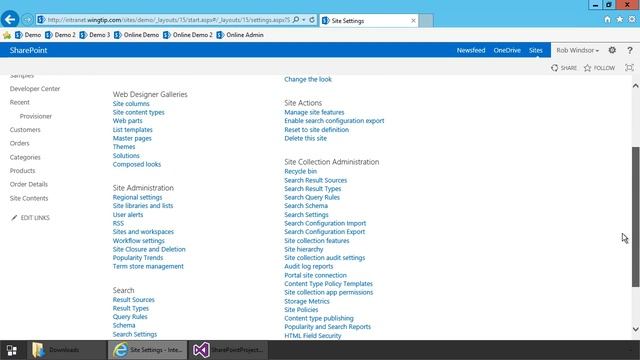Open the Online Admin bookmark
Viewport: 640px width, 360px height.
pos(240,35)
